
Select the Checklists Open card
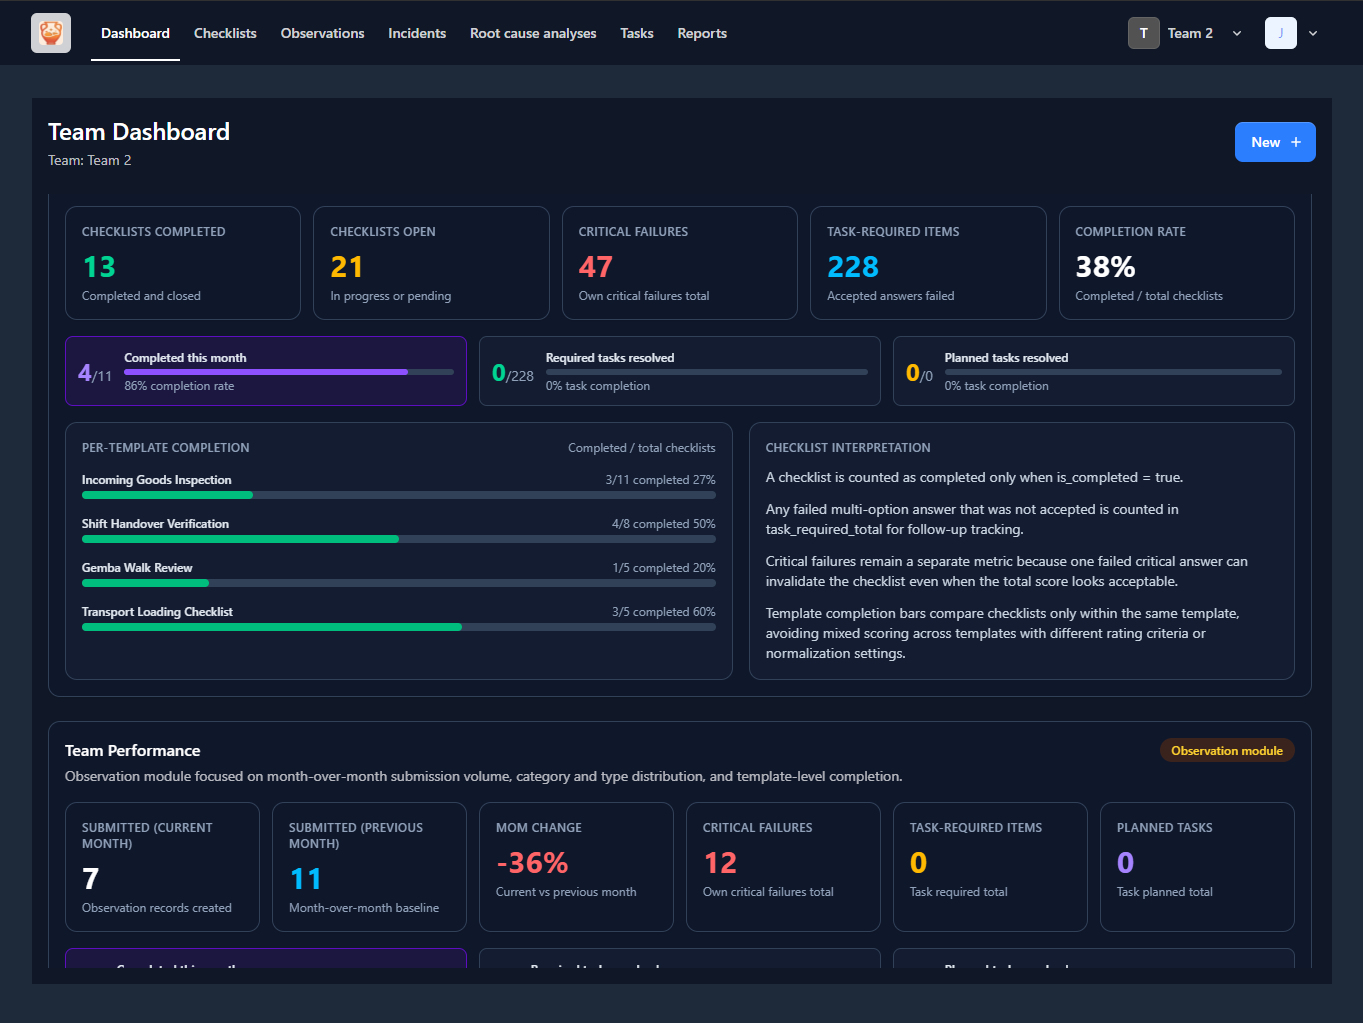point(431,263)
